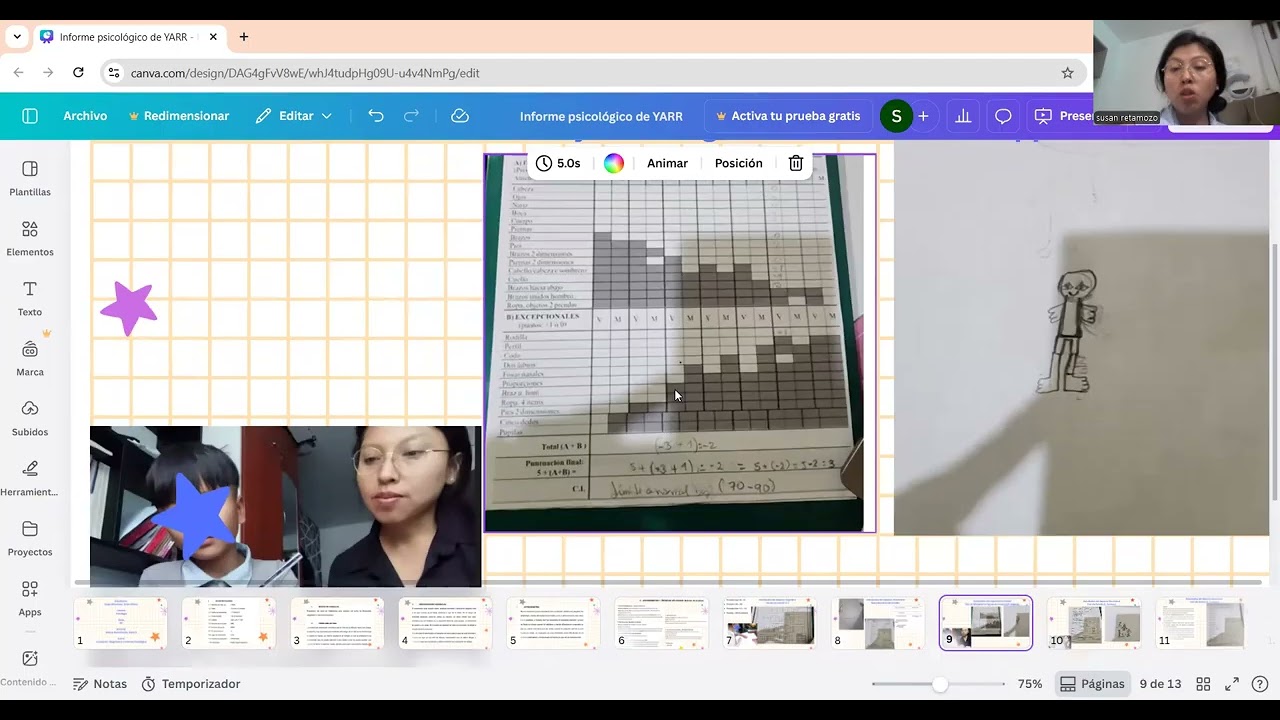
Task: Open the 75% zoom level menu
Action: 1030,684
